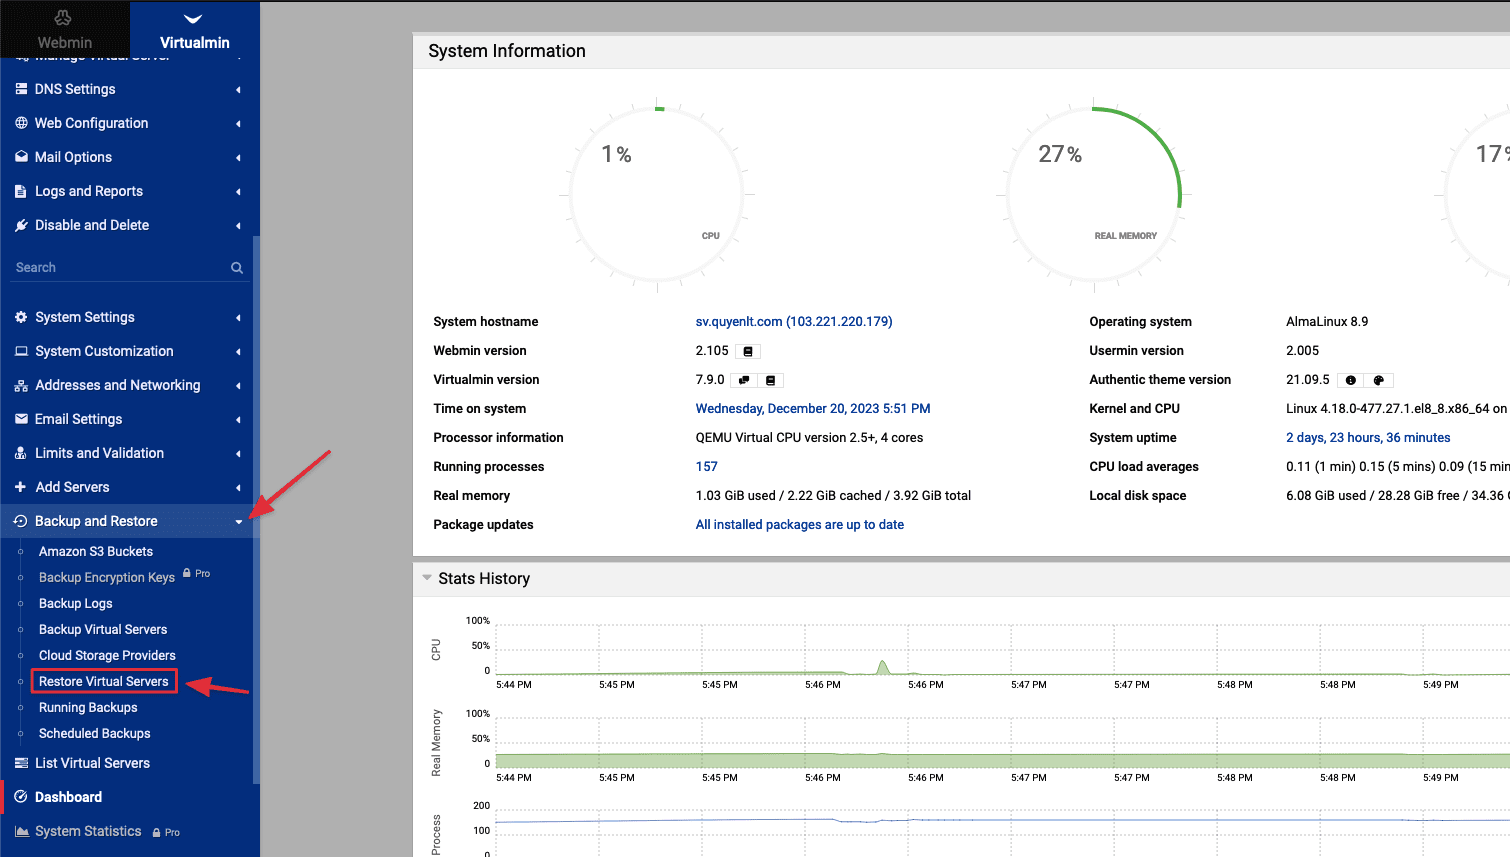Open Restore Virtual Servers
The image size is (1510, 857).
104,681
